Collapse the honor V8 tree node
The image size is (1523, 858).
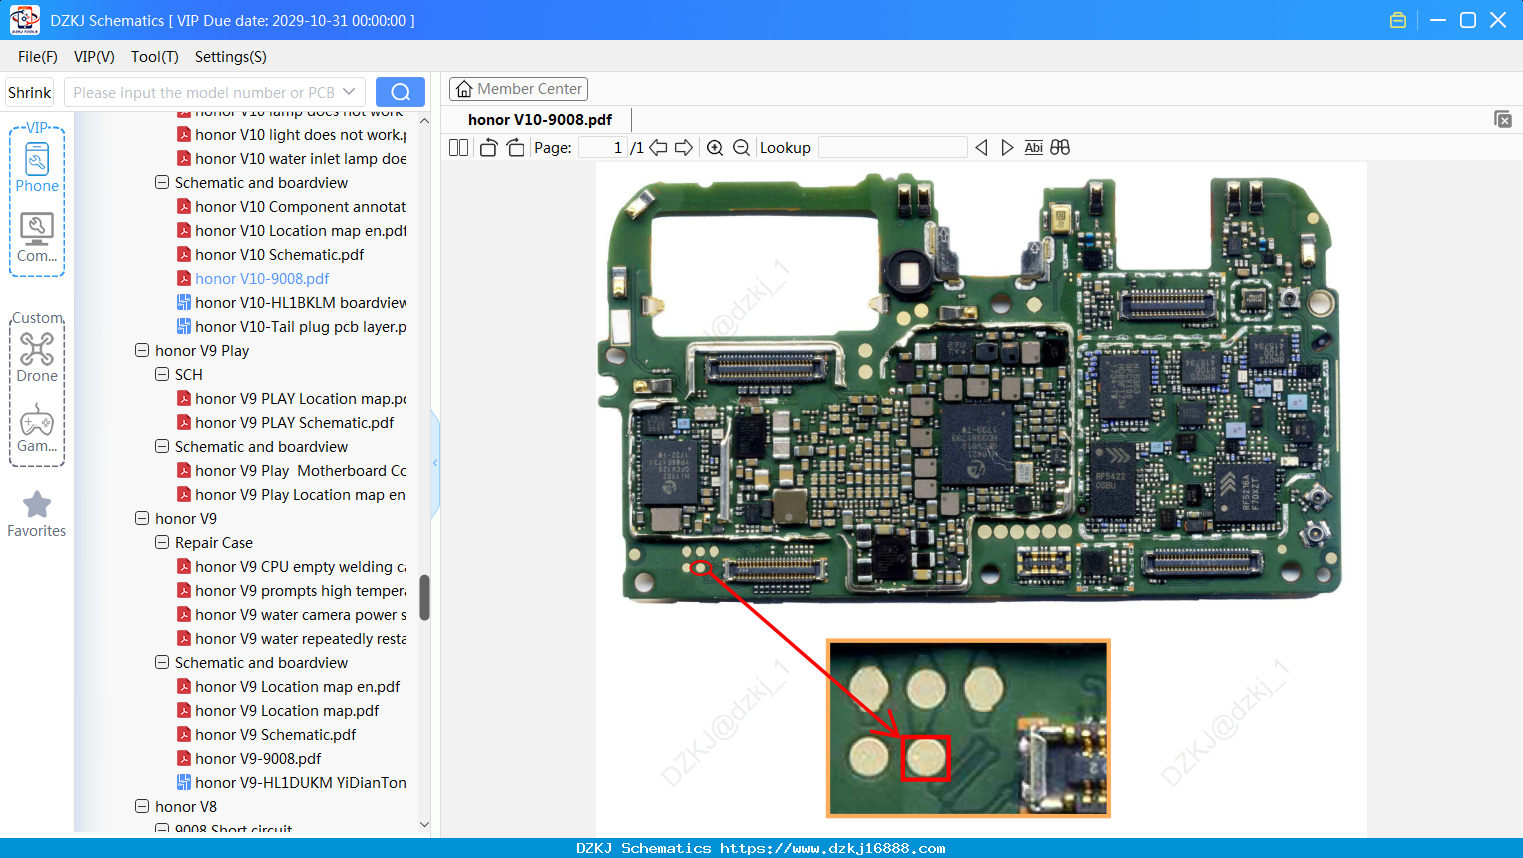pyautogui.click(x=142, y=807)
